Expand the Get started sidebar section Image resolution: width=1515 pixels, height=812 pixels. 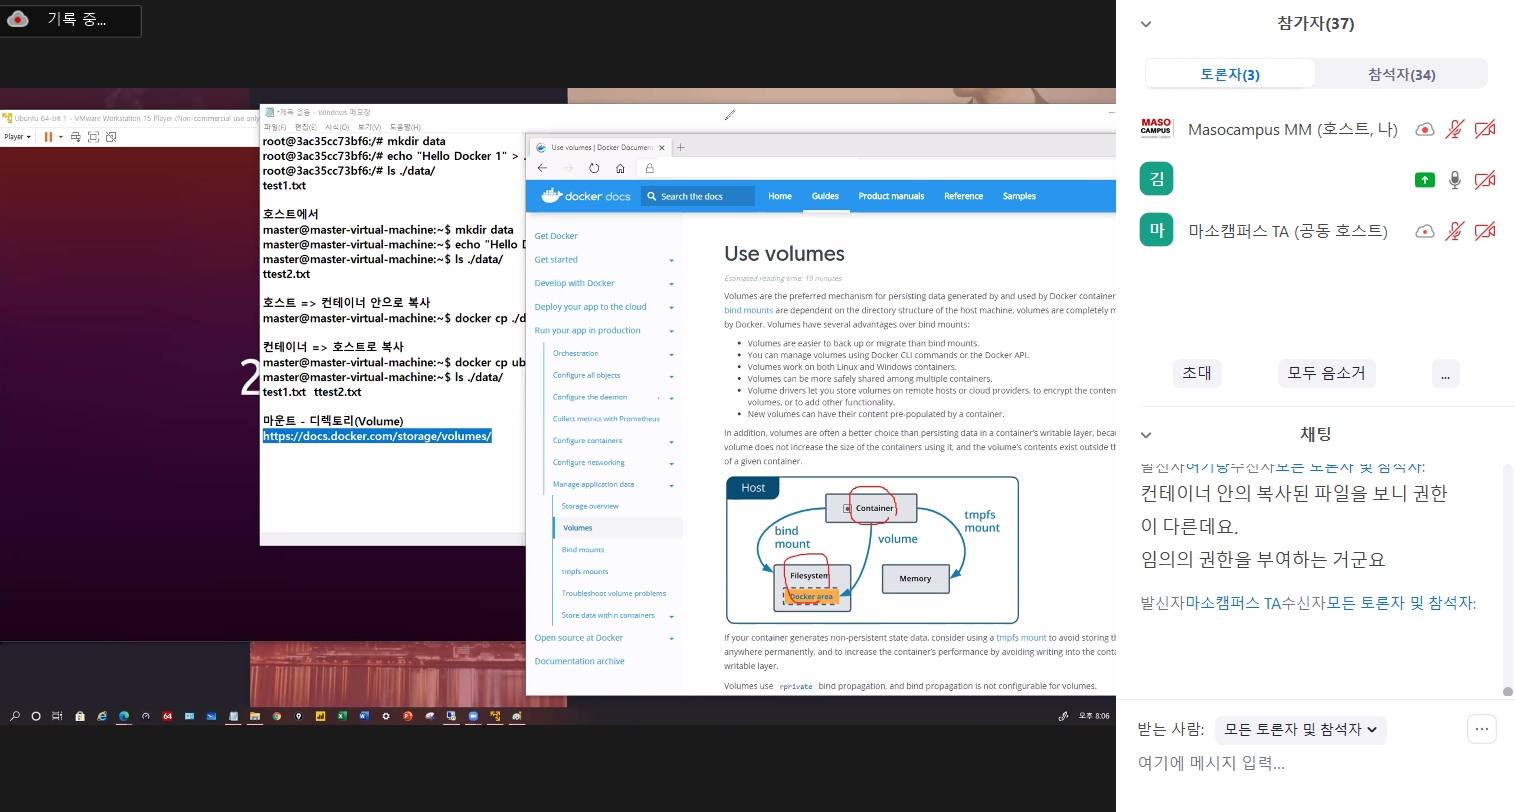[x=671, y=260]
